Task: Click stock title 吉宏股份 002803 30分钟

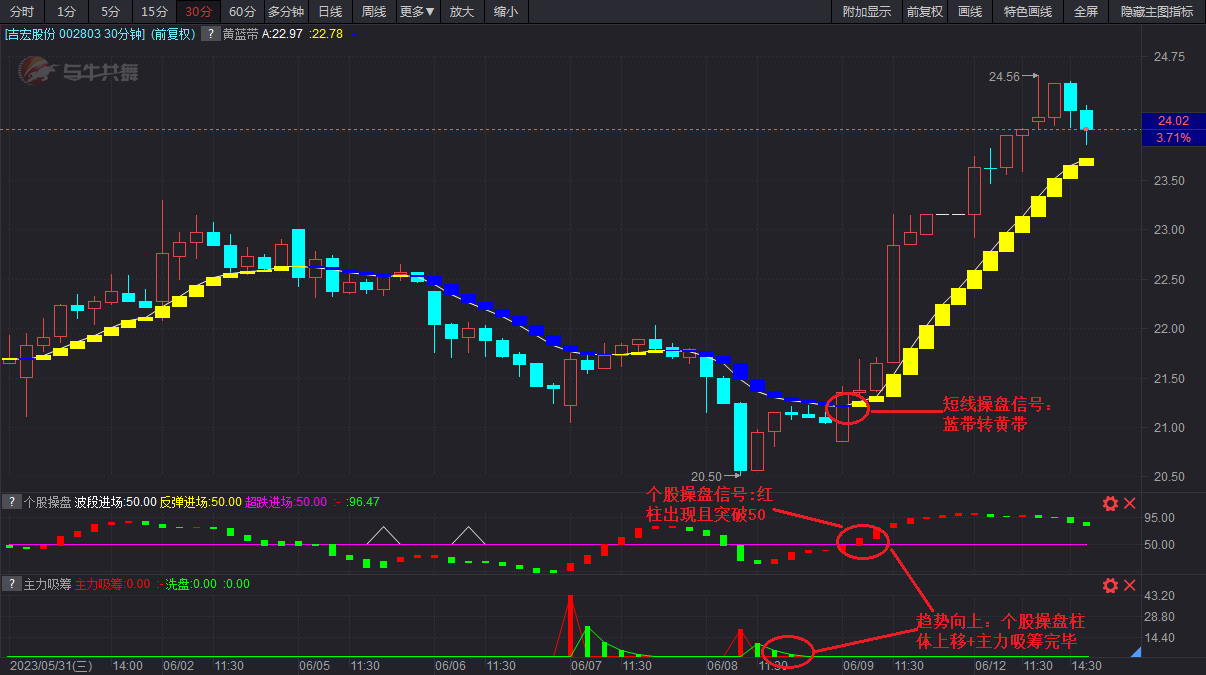Action: pyautogui.click(x=76, y=33)
